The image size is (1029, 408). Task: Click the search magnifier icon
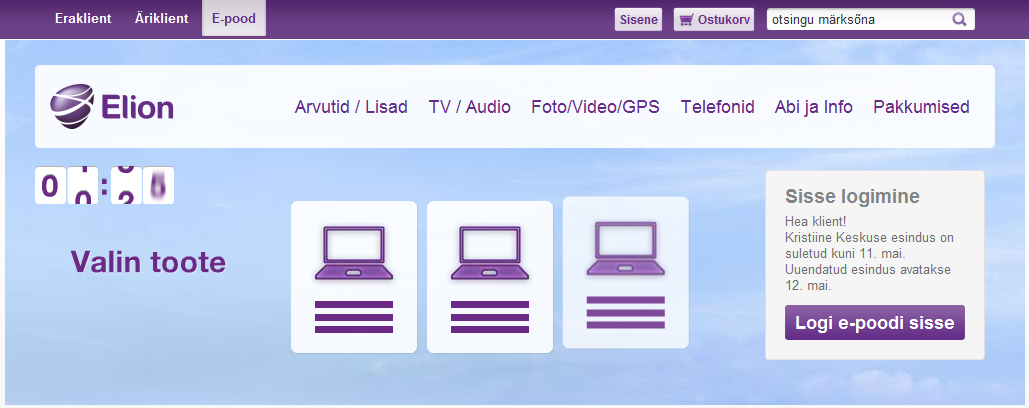click(959, 20)
